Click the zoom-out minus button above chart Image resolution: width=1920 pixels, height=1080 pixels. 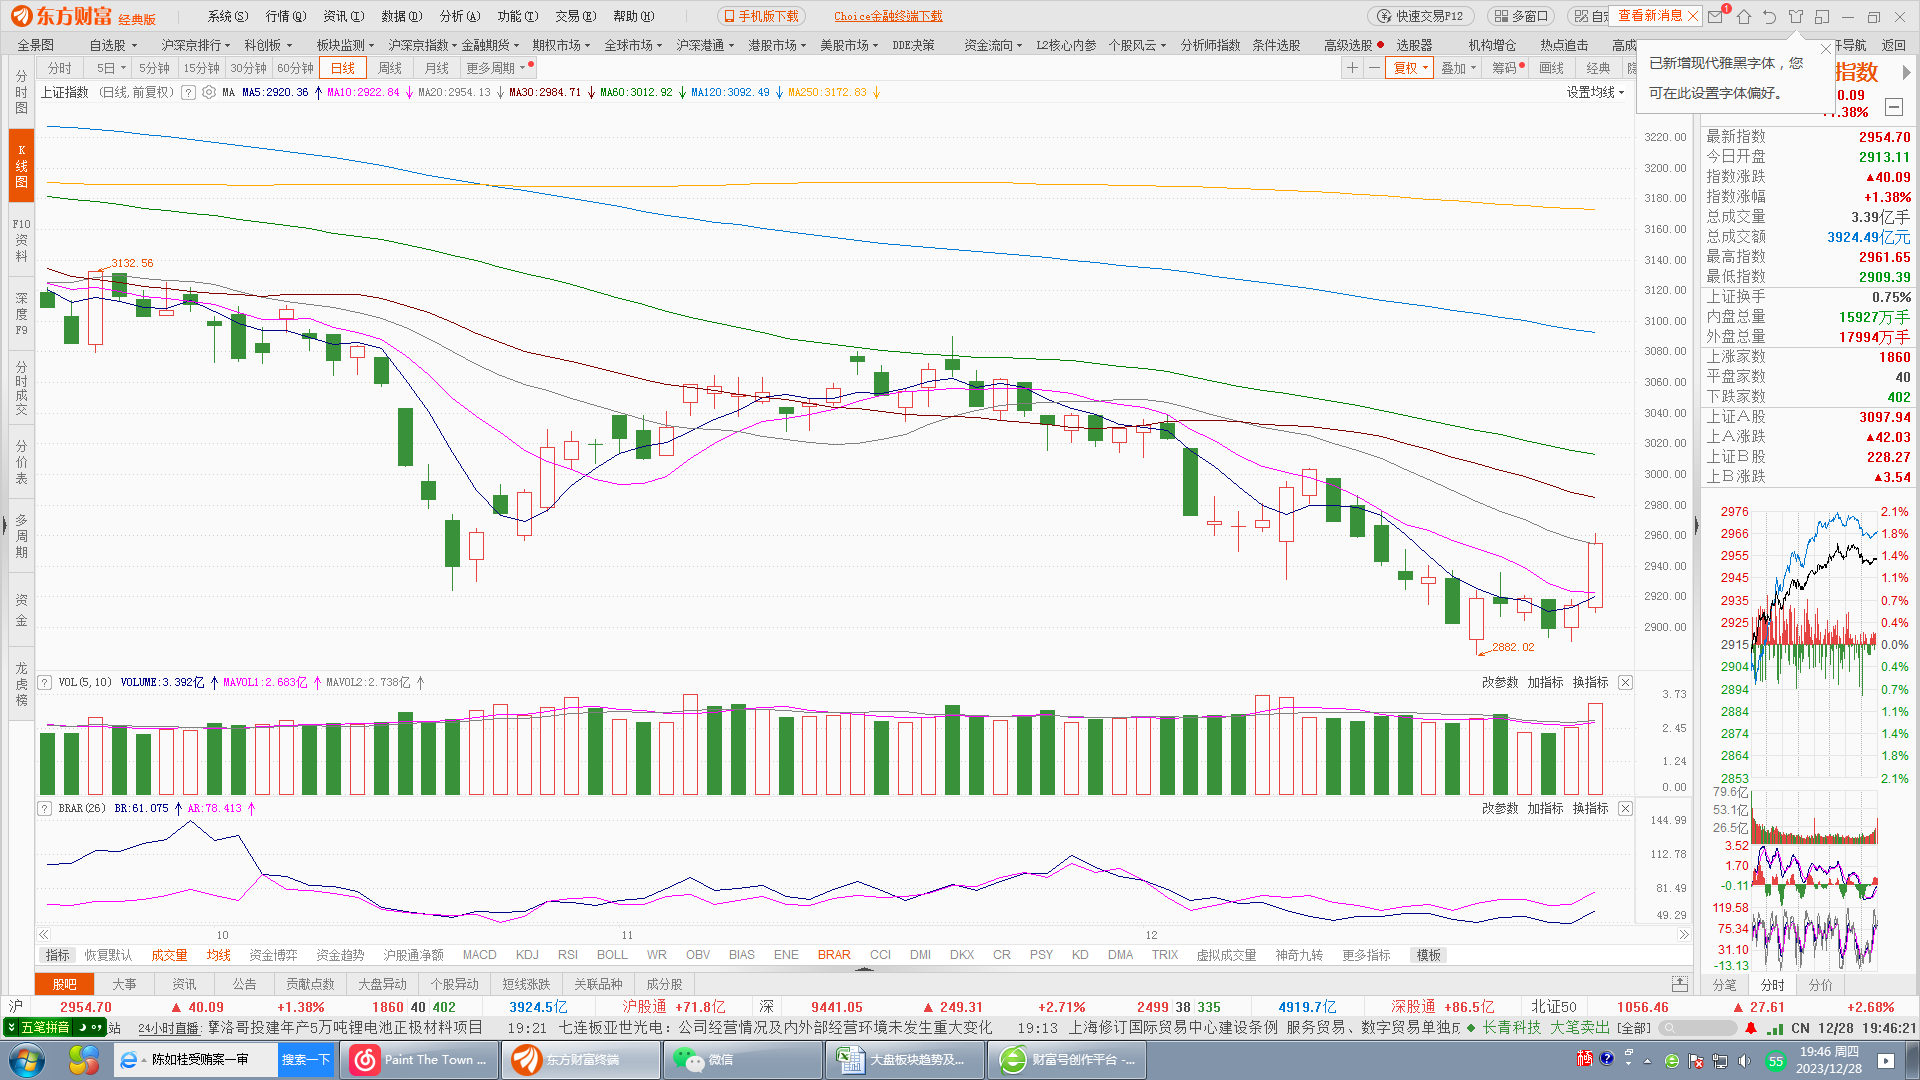tap(1375, 68)
